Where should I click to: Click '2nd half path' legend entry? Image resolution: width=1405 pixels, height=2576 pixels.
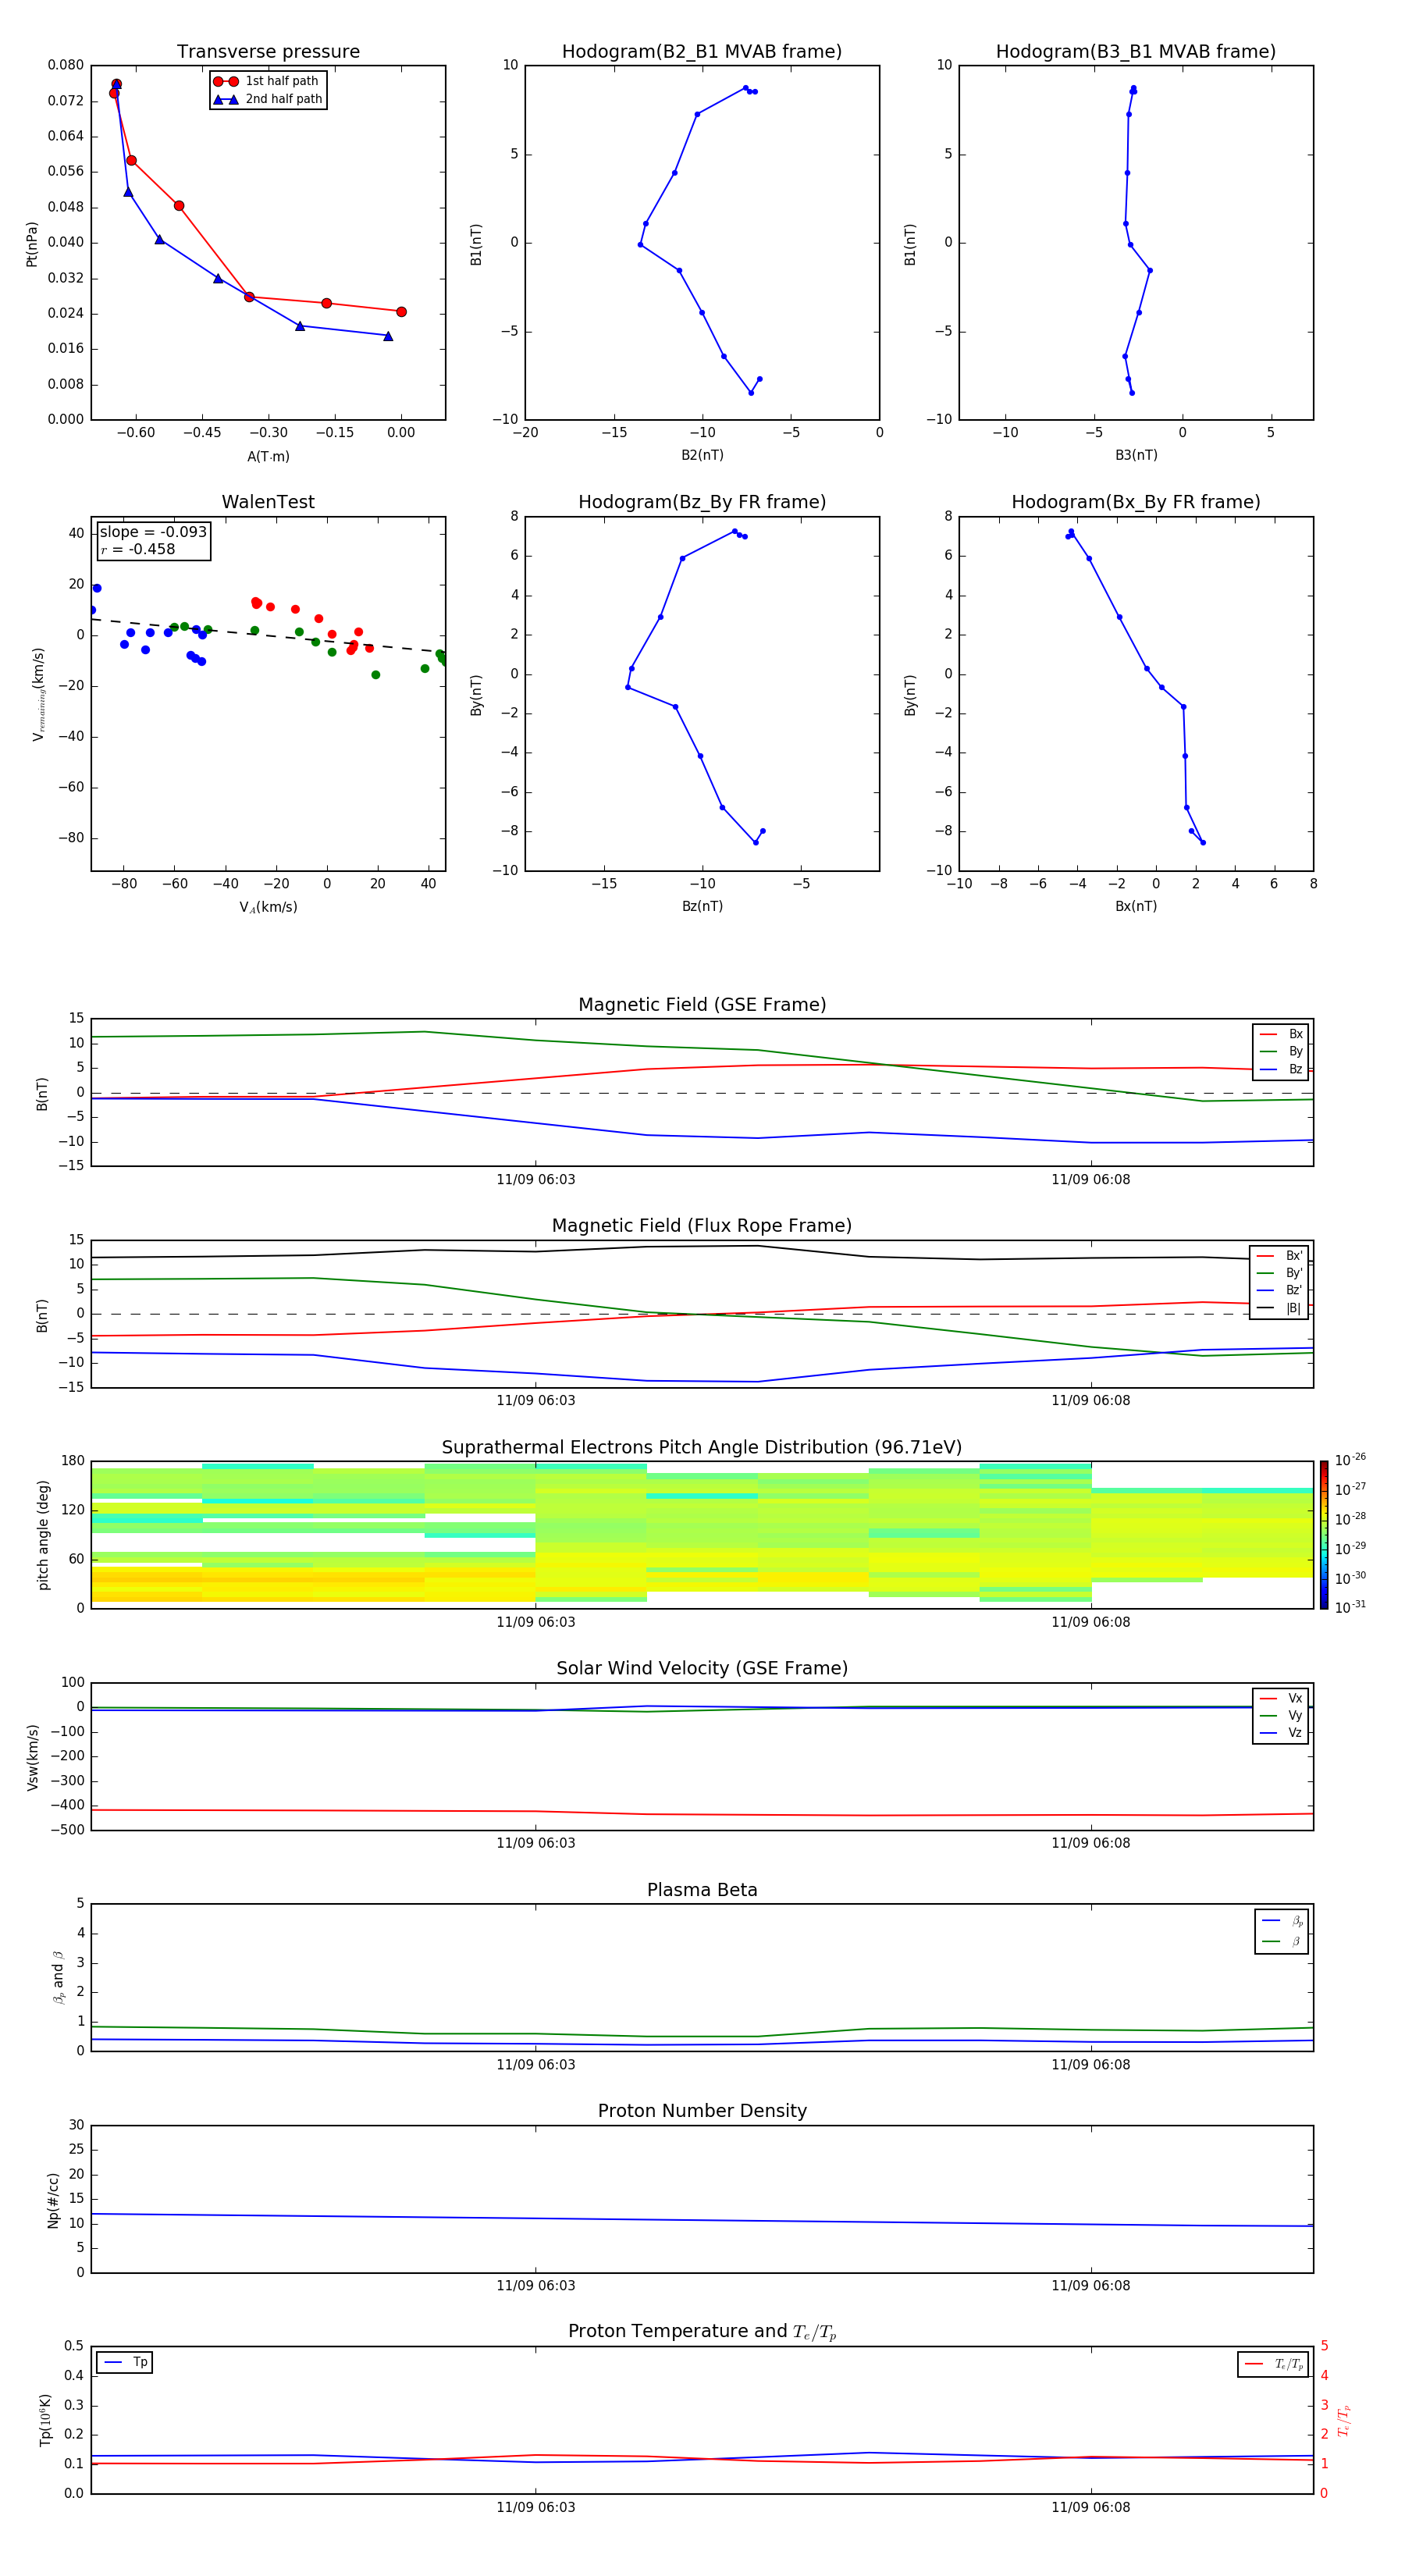pyautogui.click(x=267, y=99)
